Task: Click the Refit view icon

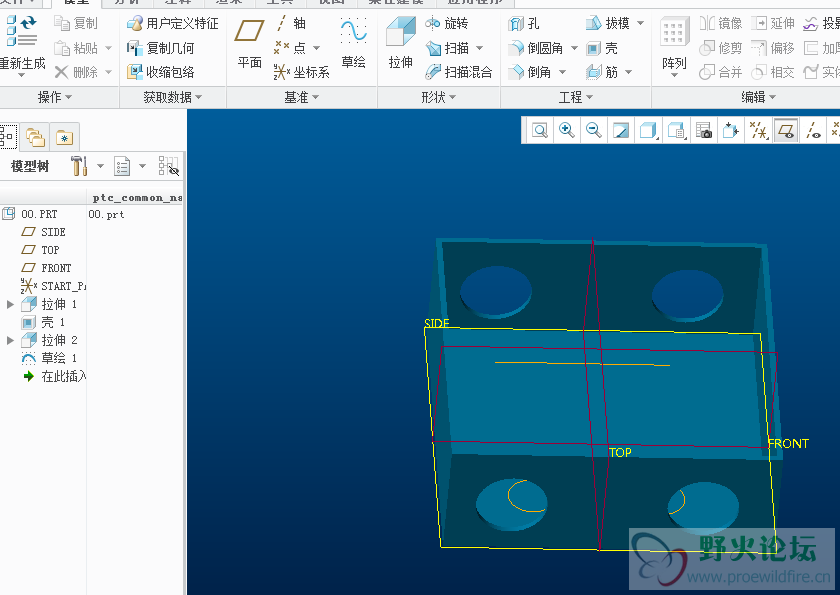Action: pyautogui.click(x=540, y=130)
